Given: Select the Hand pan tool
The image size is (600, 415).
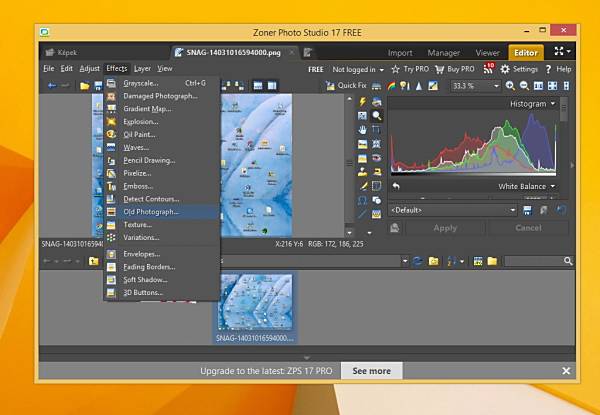Looking at the screenshot, I should click(x=362, y=130).
